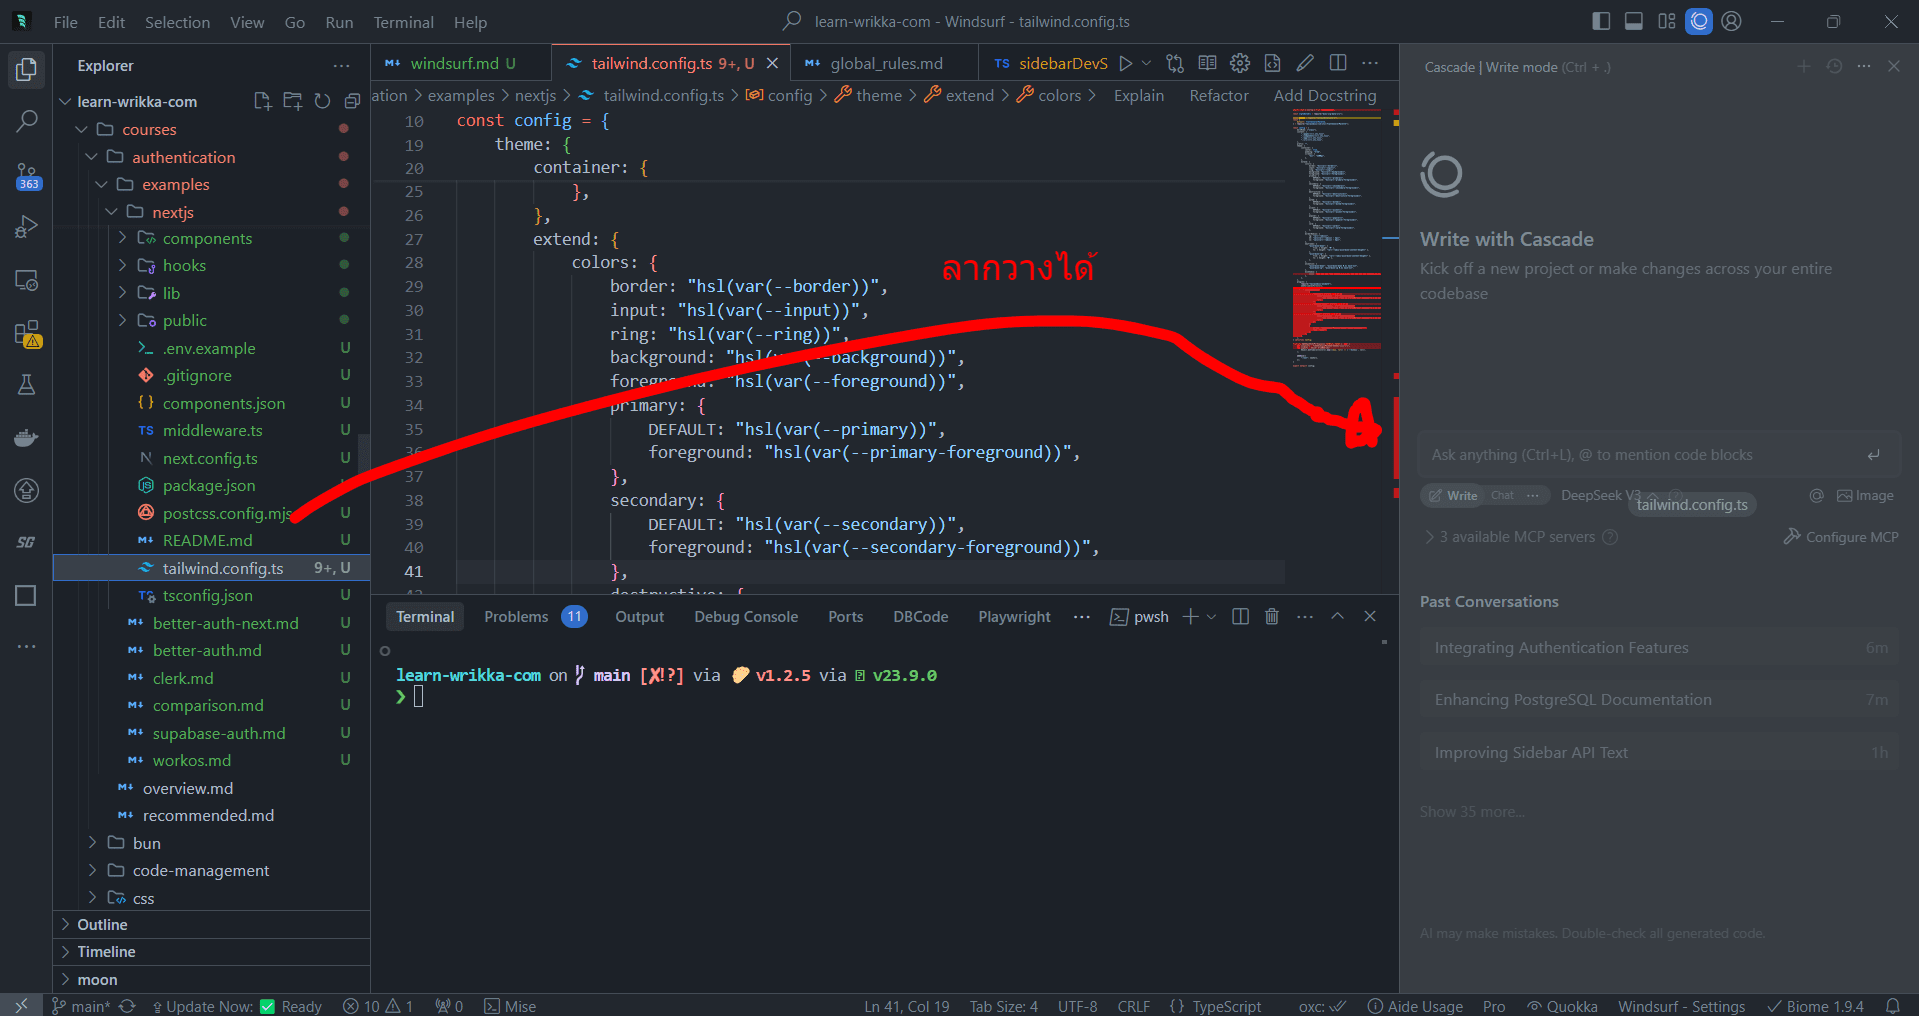Click the title bar search box

958,21
